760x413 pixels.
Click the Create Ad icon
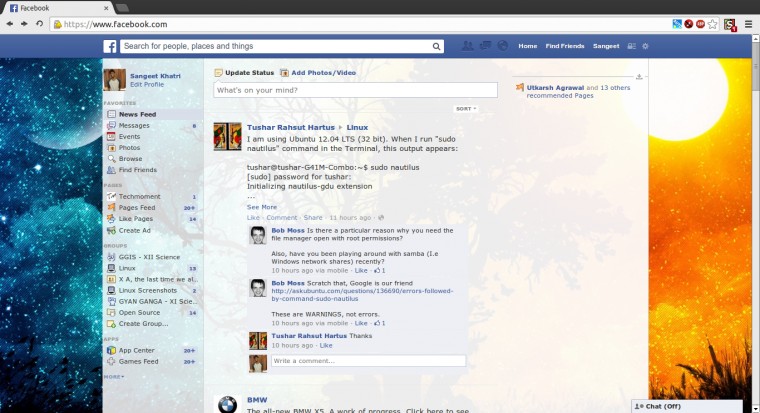[111, 230]
